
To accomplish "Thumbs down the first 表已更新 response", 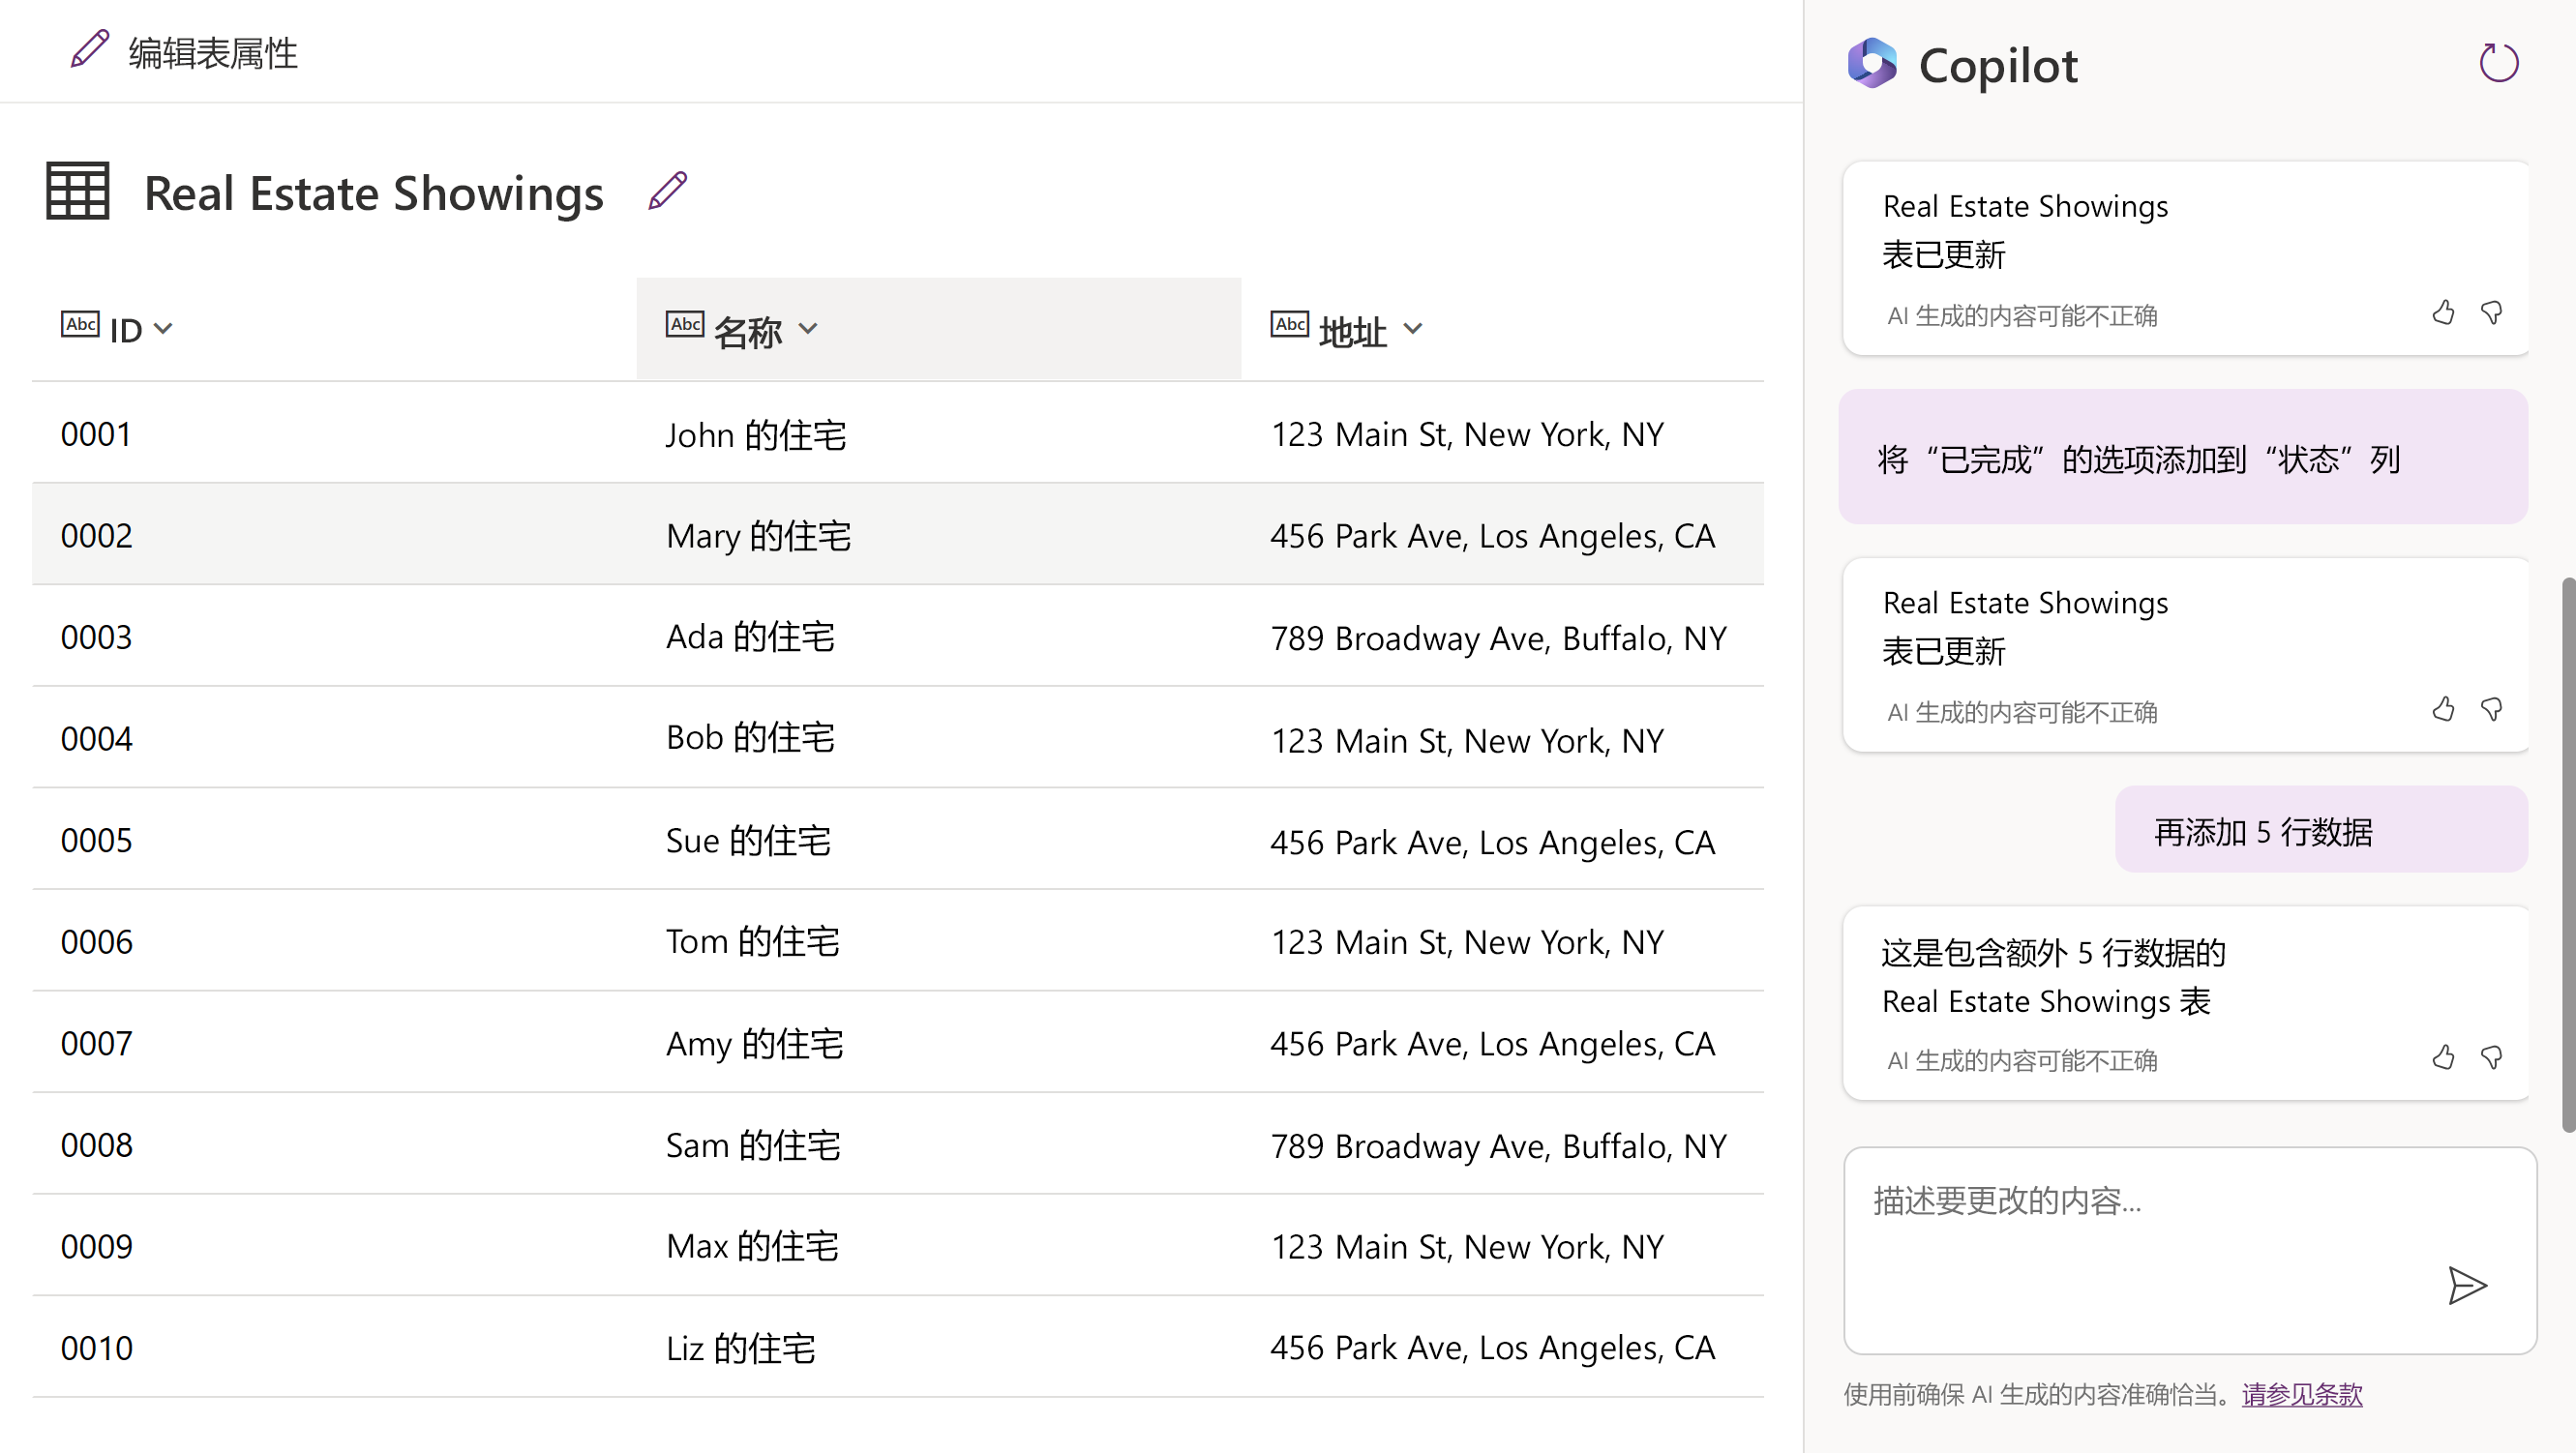I will point(2492,313).
